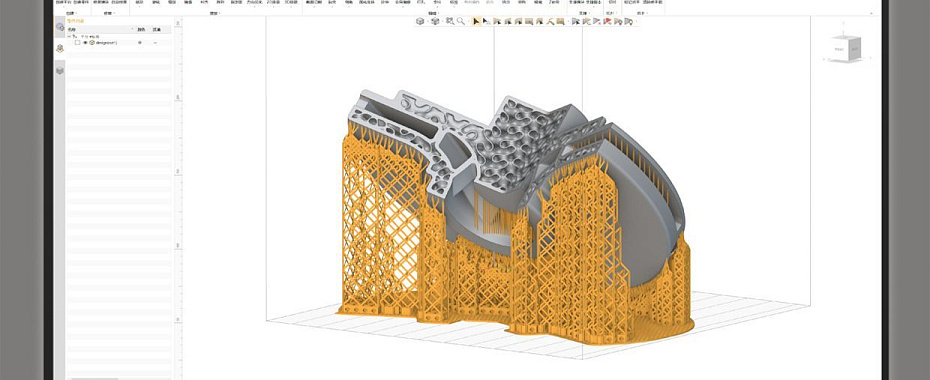Screen dimensions: 930x380
Task: Open the selection toolbar overflow arrow
Action: tap(636, 22)
